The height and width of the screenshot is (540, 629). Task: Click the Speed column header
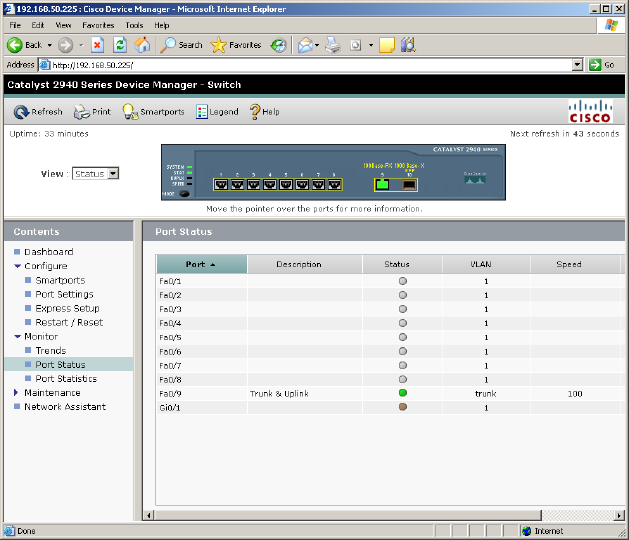(x=575, y=264)
